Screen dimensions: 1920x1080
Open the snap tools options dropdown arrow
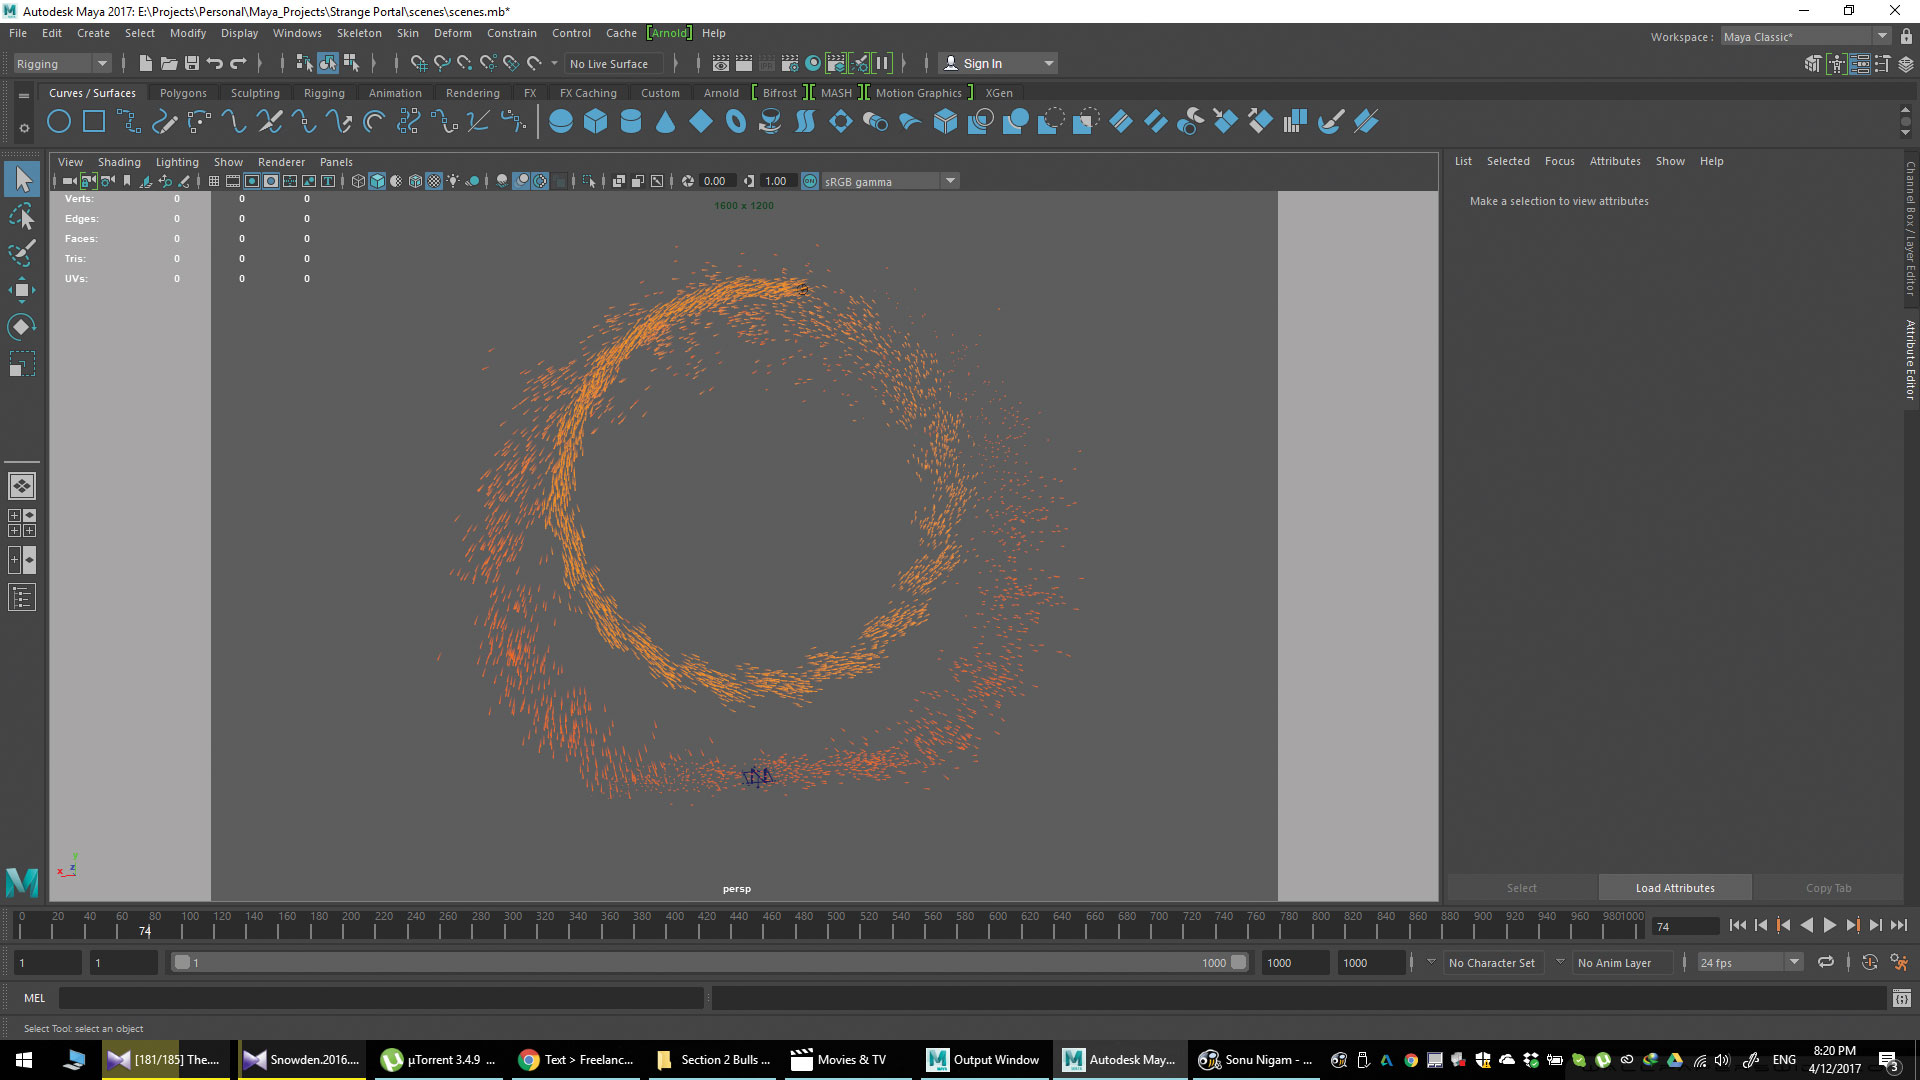point(555,64)
